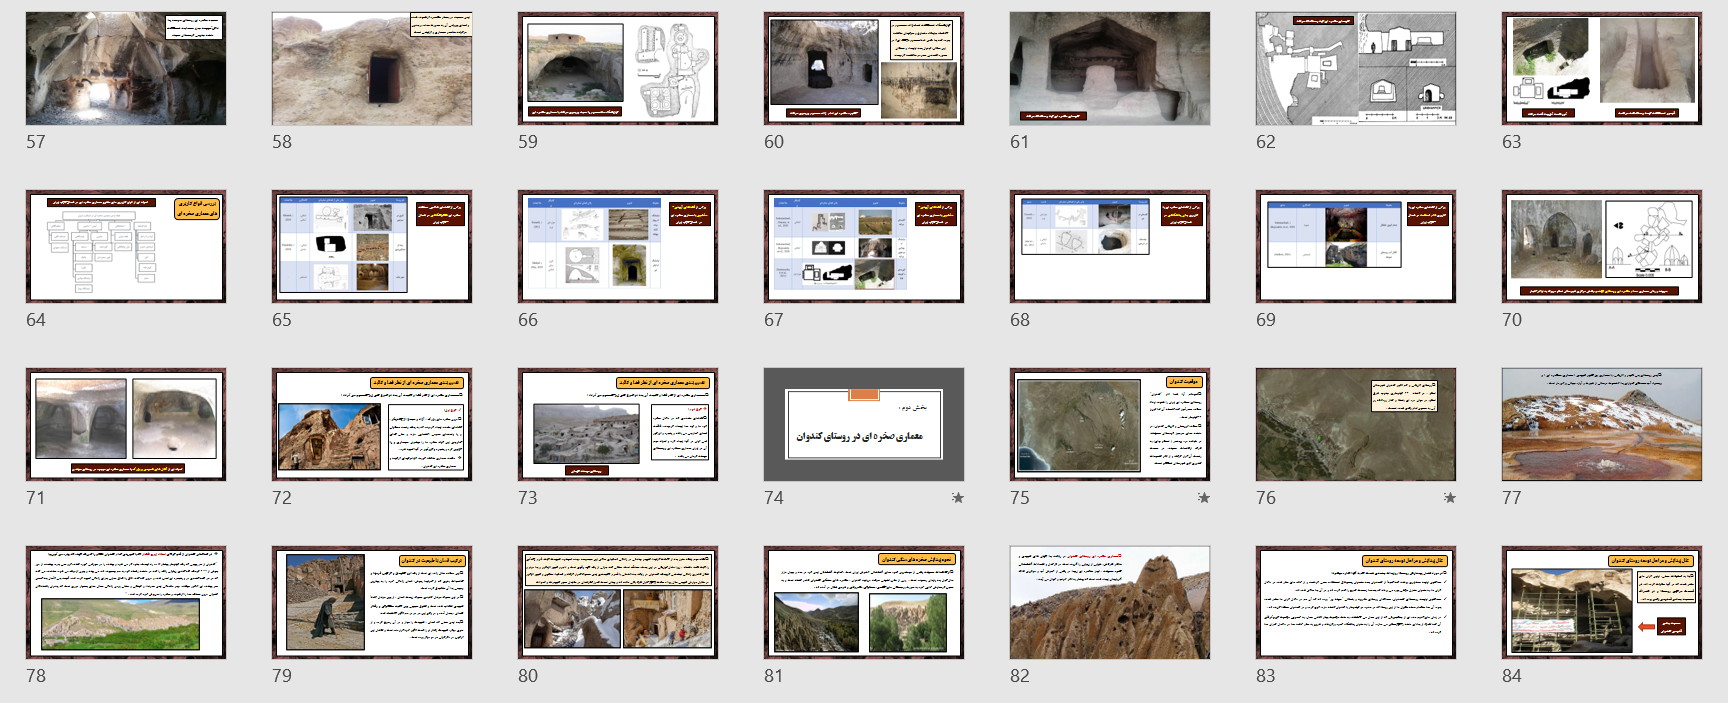Select slide 84 with scaffolding and red arrow

pos(1602,603)
